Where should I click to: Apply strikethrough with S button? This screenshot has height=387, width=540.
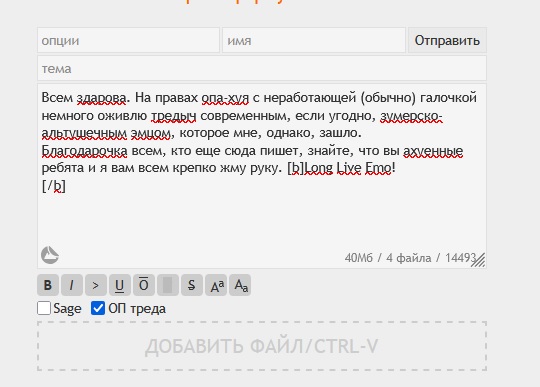tap(192, 285)
